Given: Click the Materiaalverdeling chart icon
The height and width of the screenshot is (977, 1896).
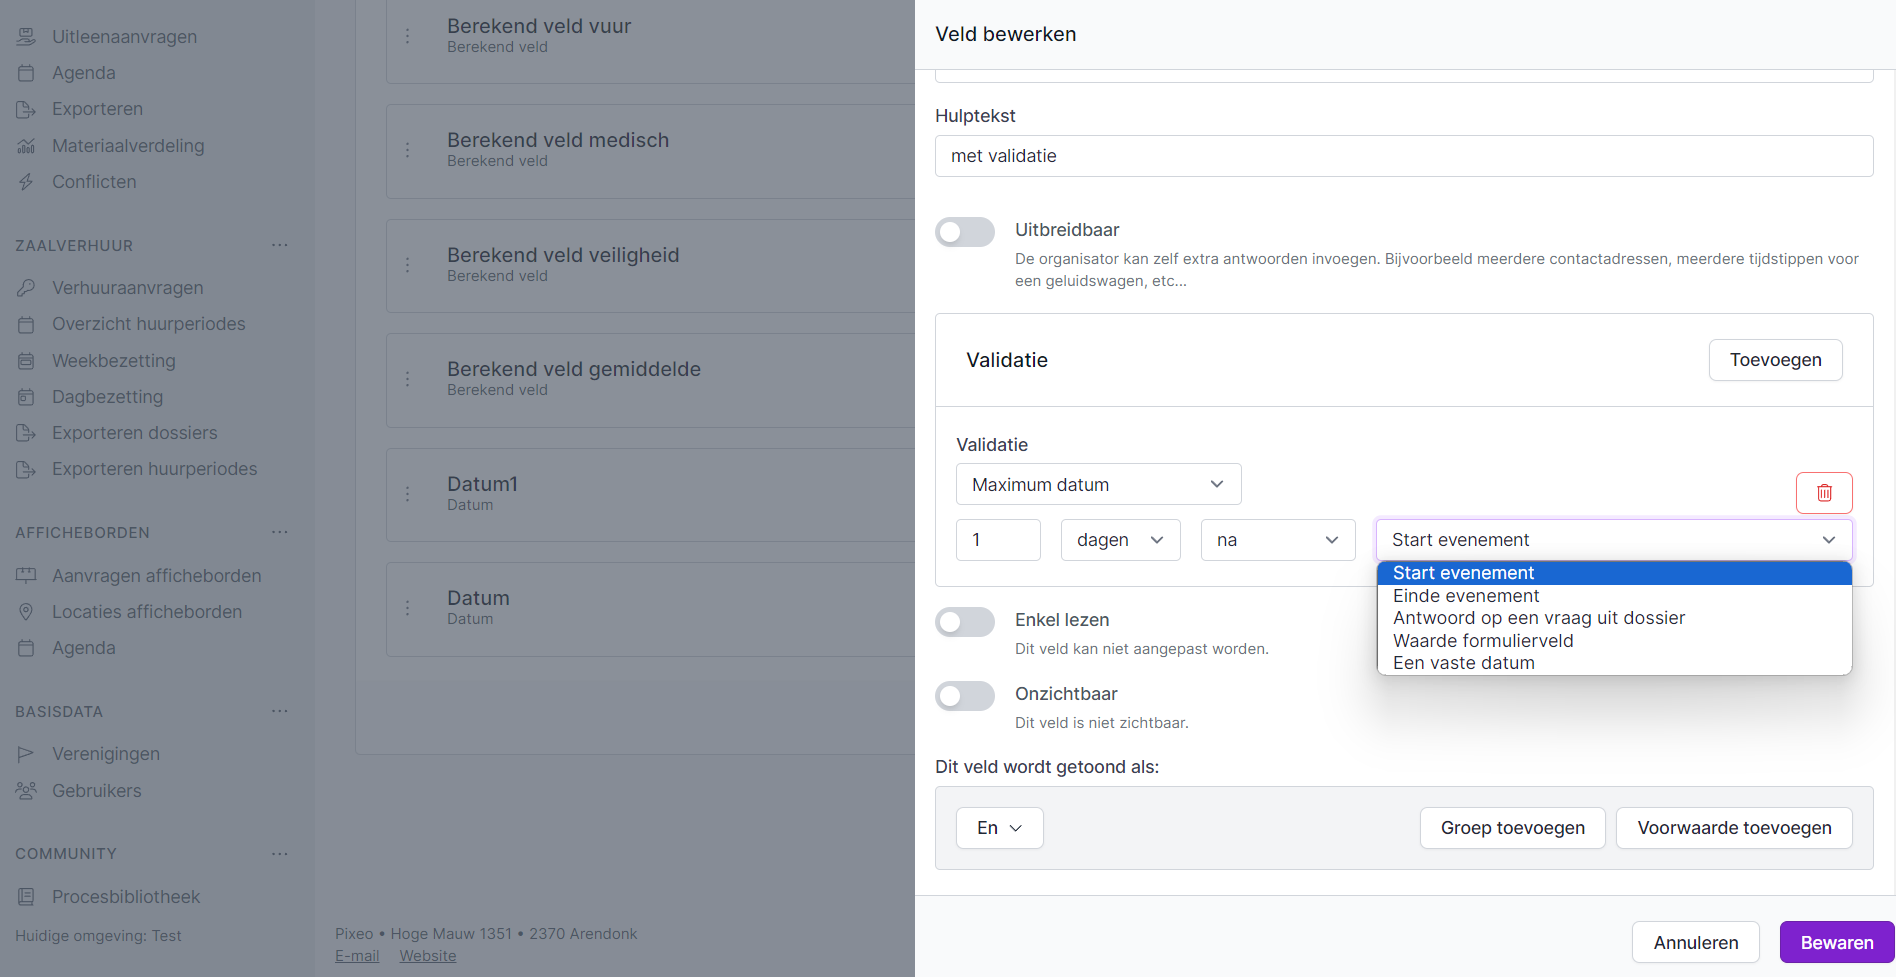Looking at the screenshot, I should 26,146.
